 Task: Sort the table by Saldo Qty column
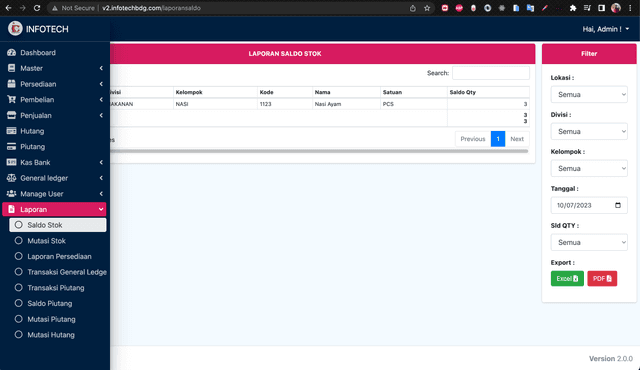click(x=488, y=92)
